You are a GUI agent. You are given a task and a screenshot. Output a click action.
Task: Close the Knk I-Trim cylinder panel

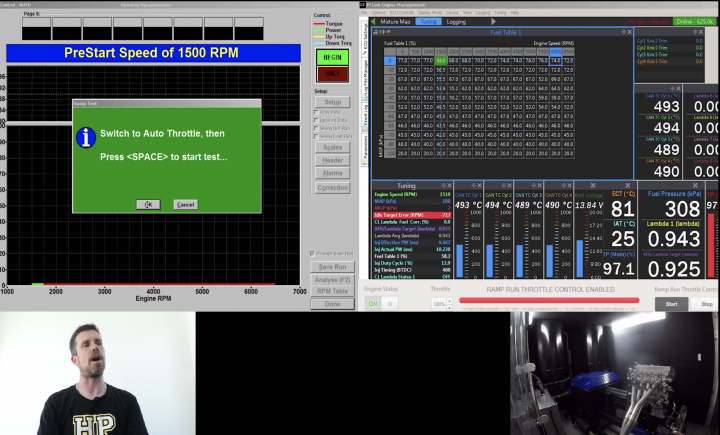tap(701, 32)
